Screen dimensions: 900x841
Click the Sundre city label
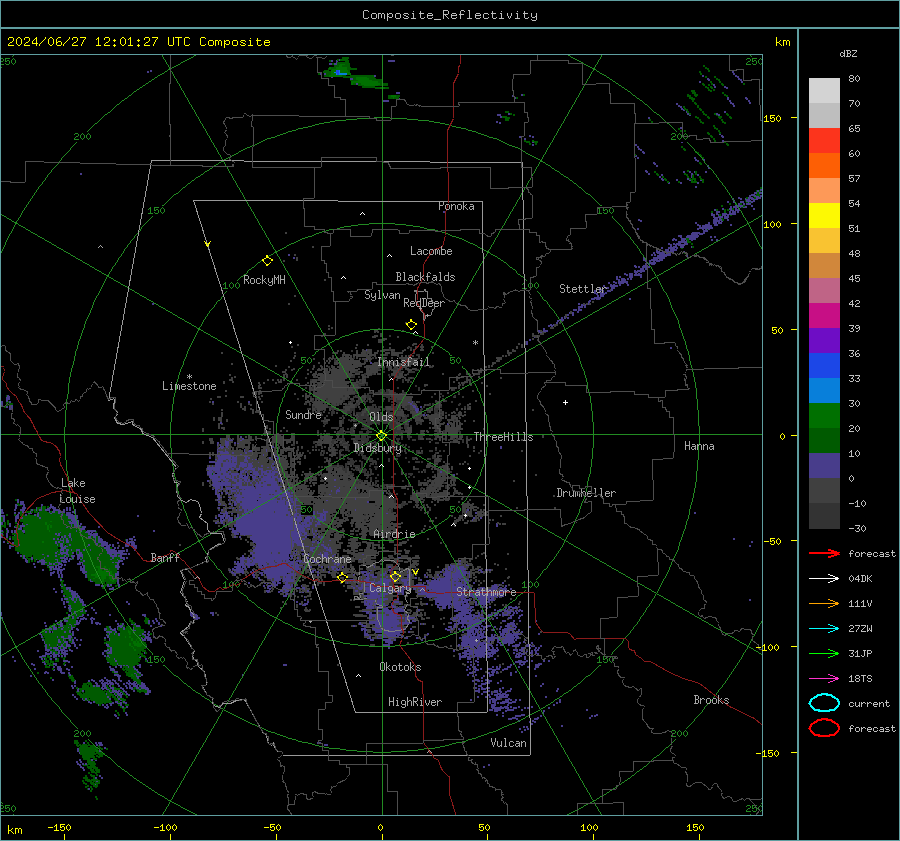(303, 415)
